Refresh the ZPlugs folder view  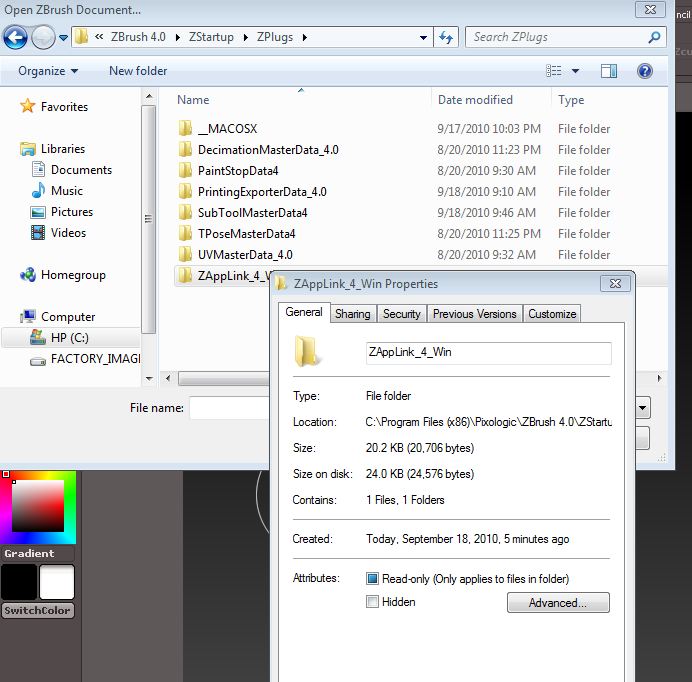(446, 38)
